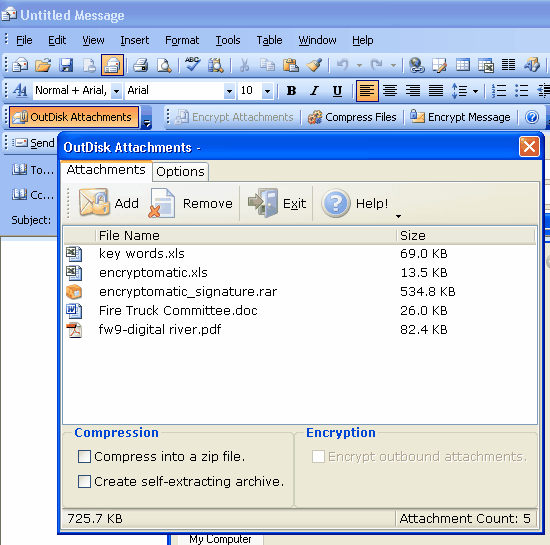The width and height of the screenshot is (550, 545).
Task: Click the Add attachment icon
Action: (x=93, y=203)
